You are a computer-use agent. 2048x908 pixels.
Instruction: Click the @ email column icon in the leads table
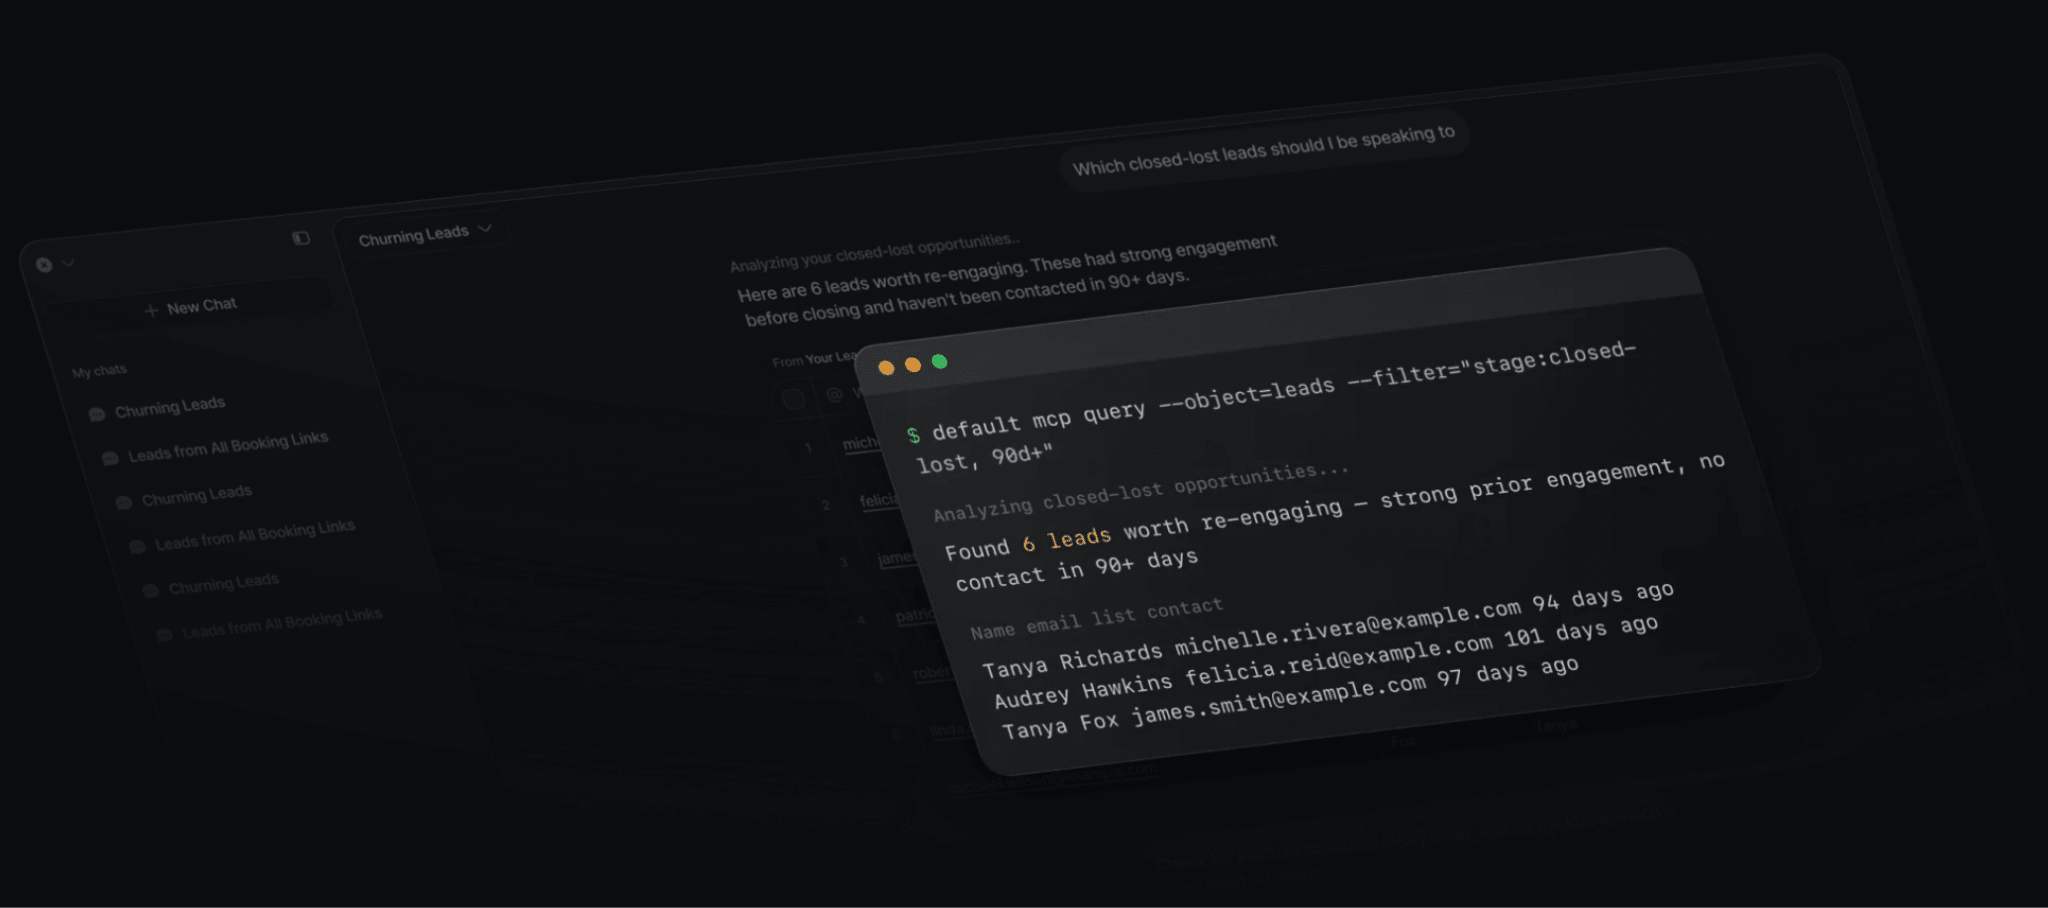(834, 395)
